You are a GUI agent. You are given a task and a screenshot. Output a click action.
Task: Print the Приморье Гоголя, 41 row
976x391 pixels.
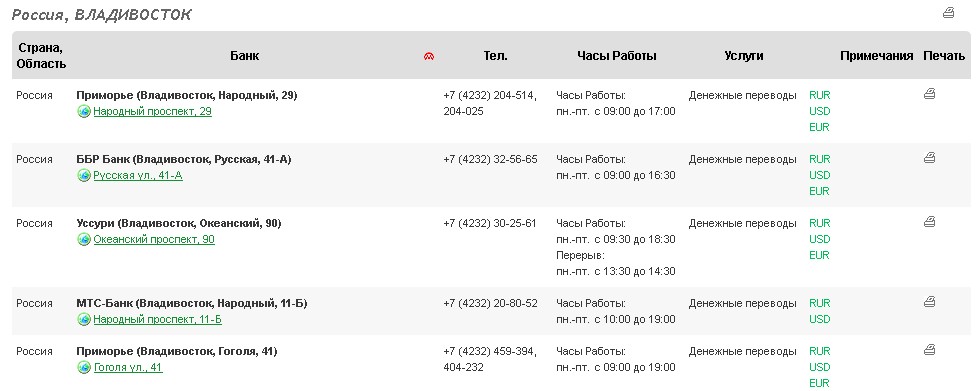[x=929, y=350]
